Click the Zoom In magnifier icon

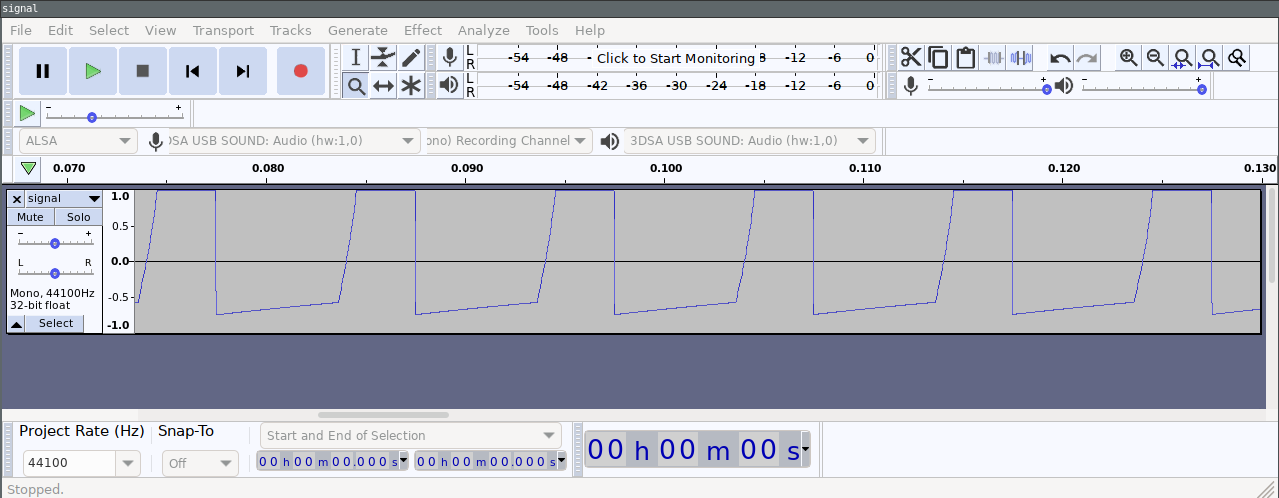1129,57
